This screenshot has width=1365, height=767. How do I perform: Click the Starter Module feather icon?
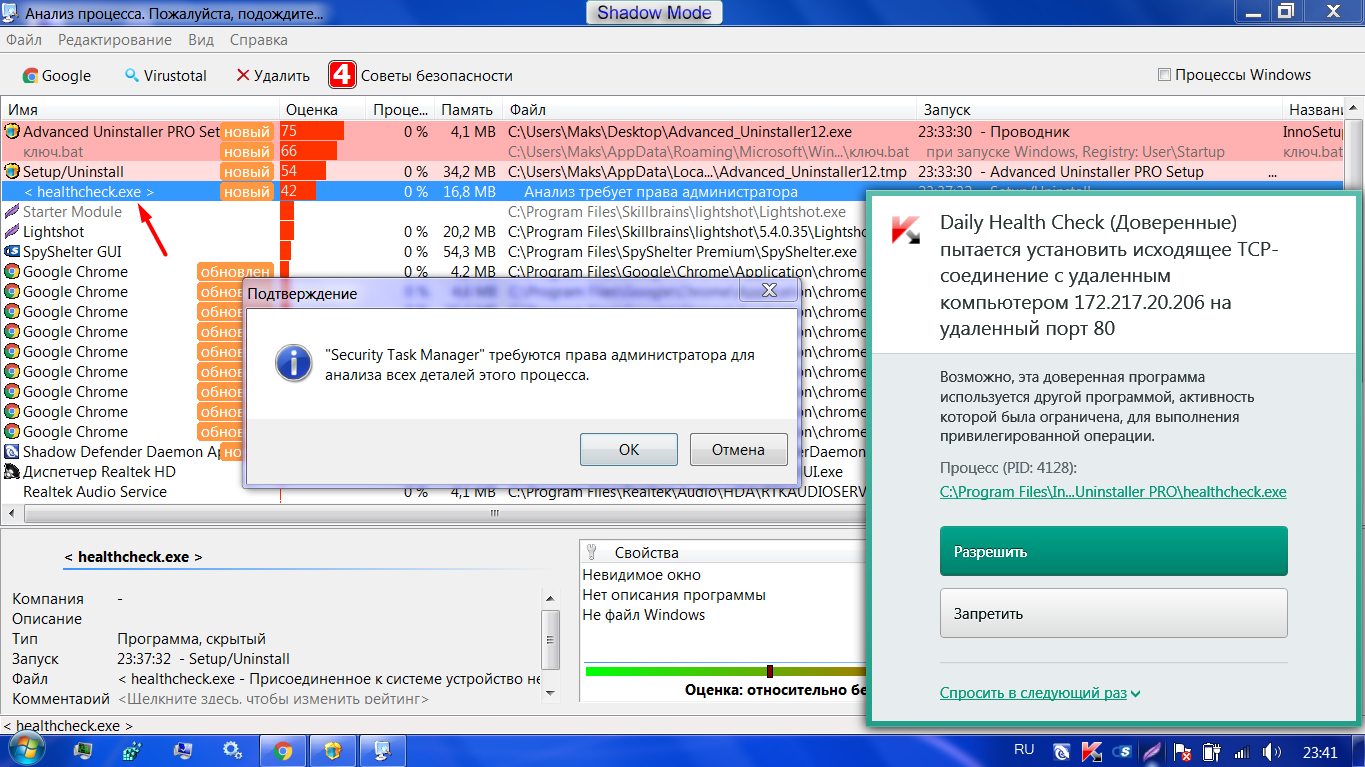pyautogui.click(x=12, y=211)
